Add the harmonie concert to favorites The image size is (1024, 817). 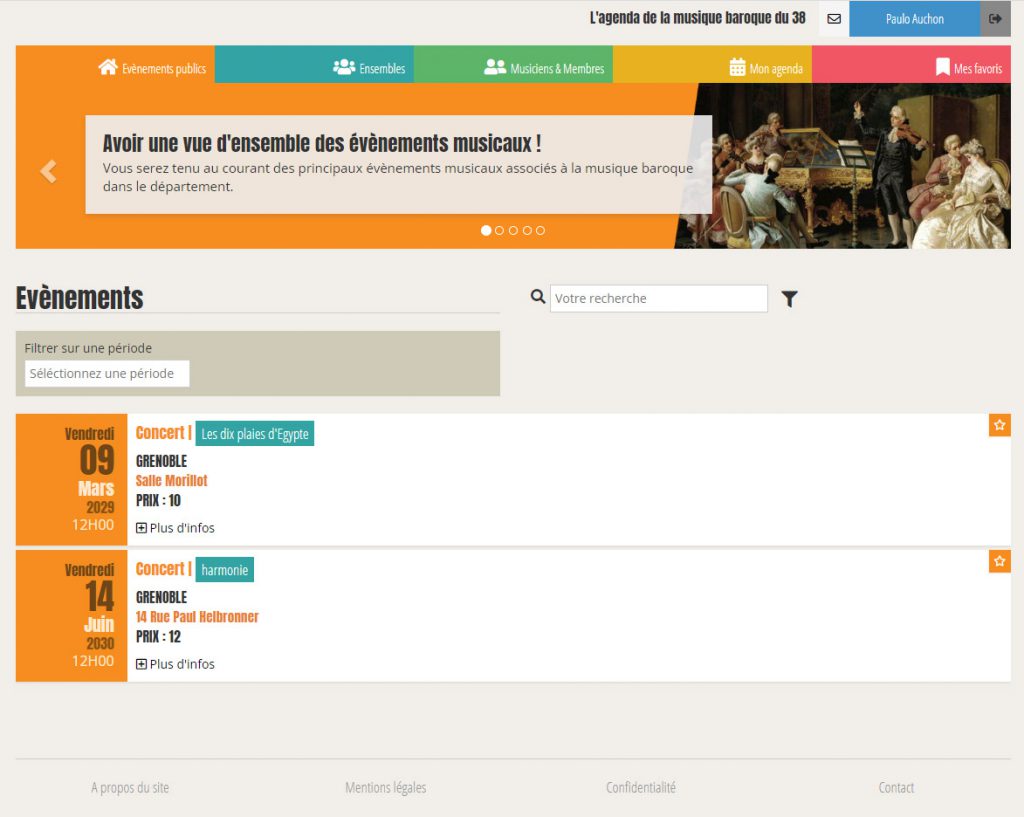pyautogui.click(x=999, y=562)
